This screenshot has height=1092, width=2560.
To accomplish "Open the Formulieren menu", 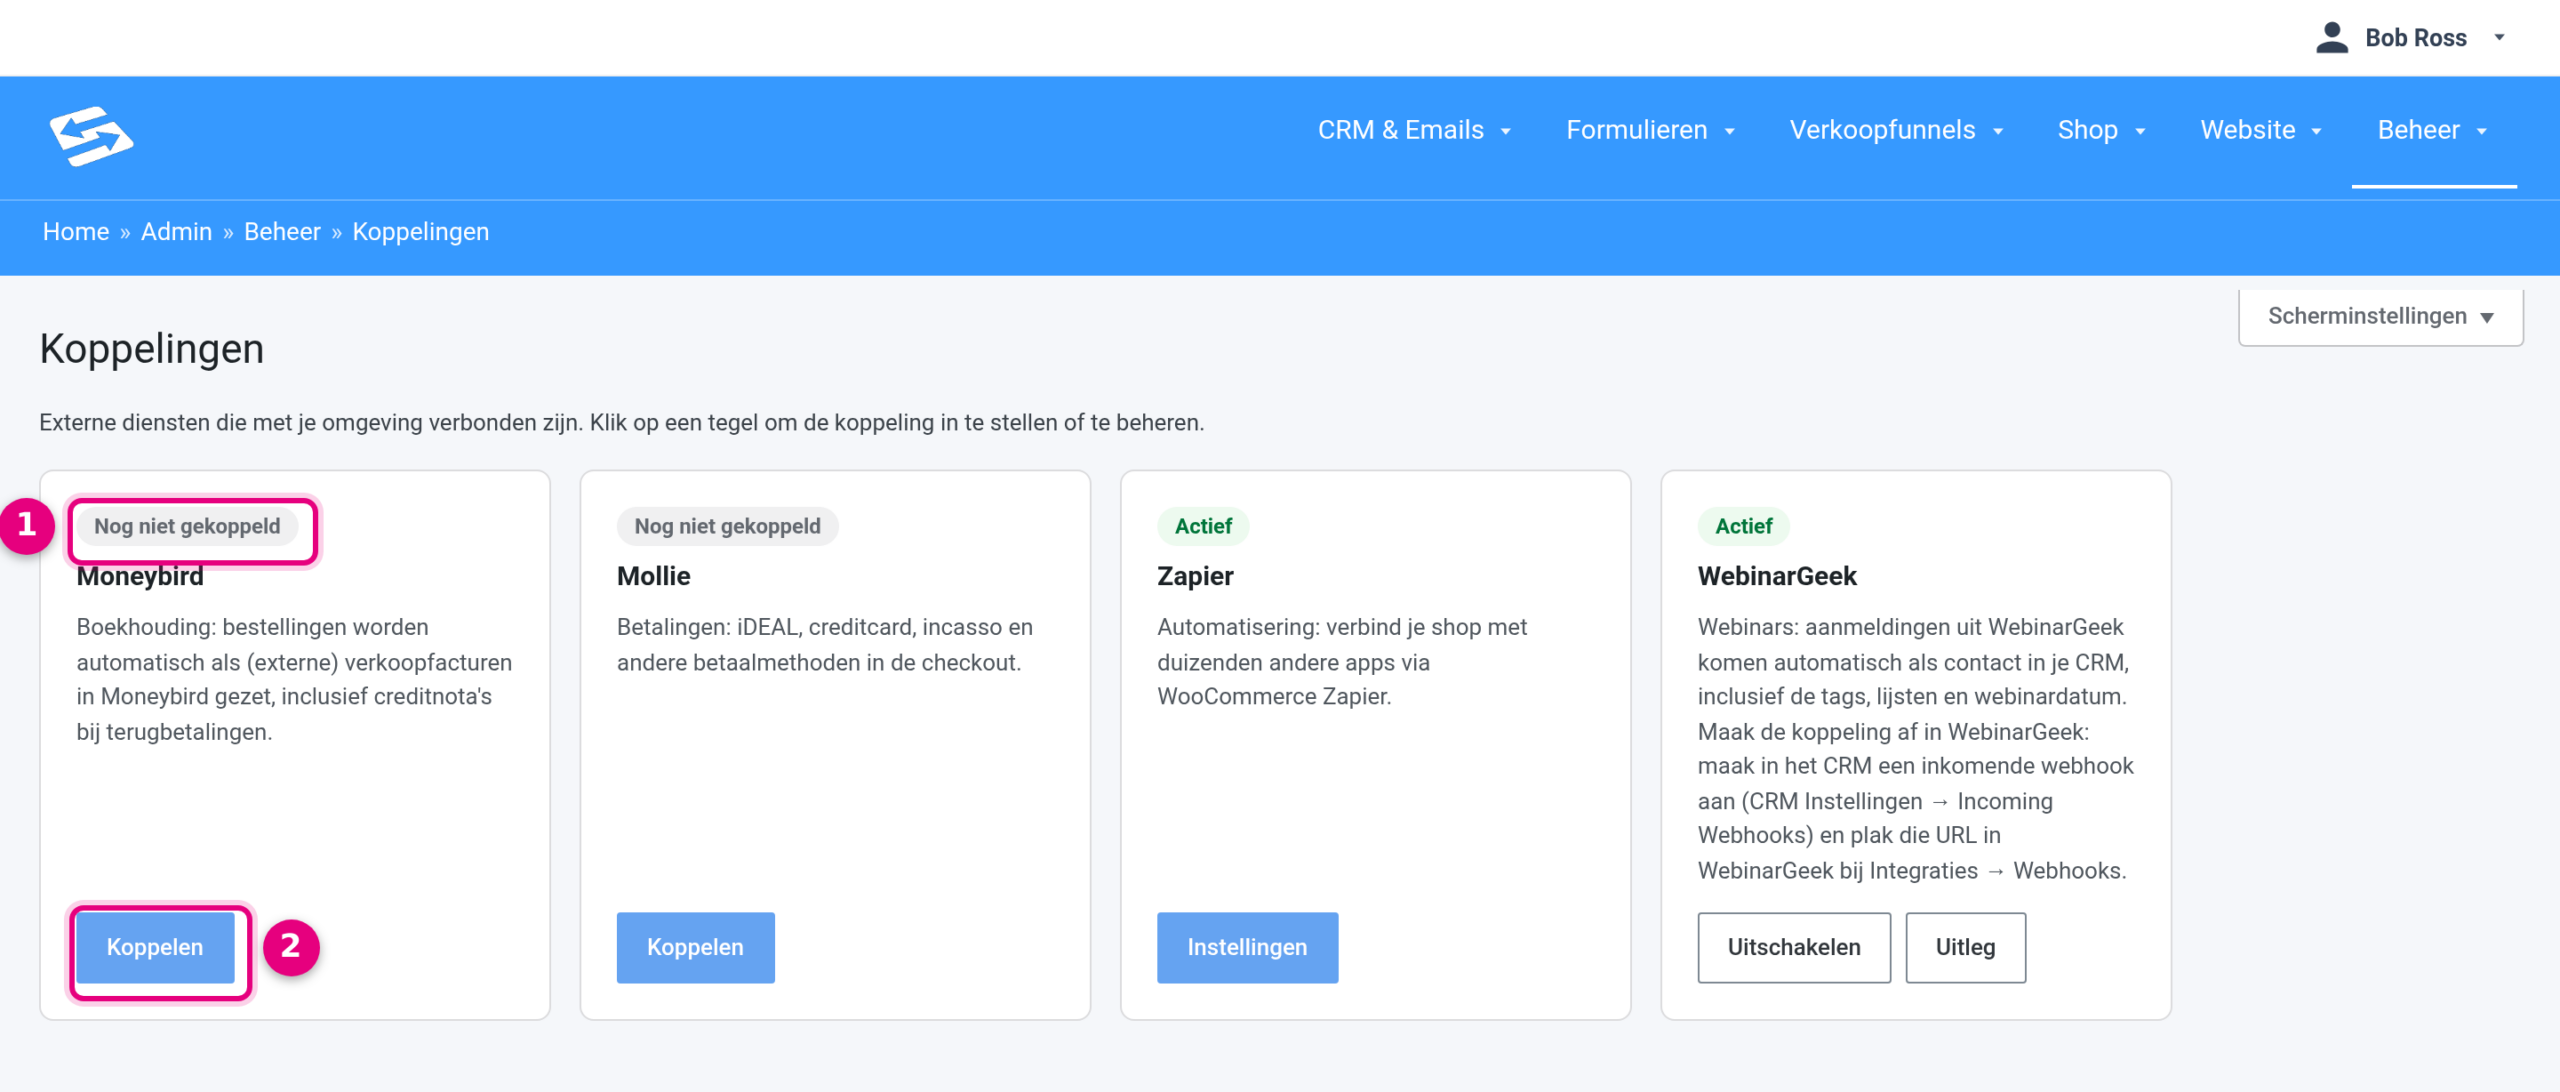I will coord(1650,130).
